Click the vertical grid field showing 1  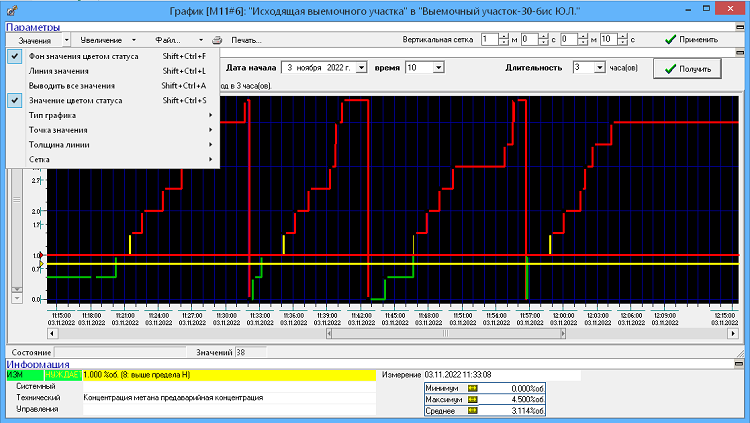coord(490,39)
